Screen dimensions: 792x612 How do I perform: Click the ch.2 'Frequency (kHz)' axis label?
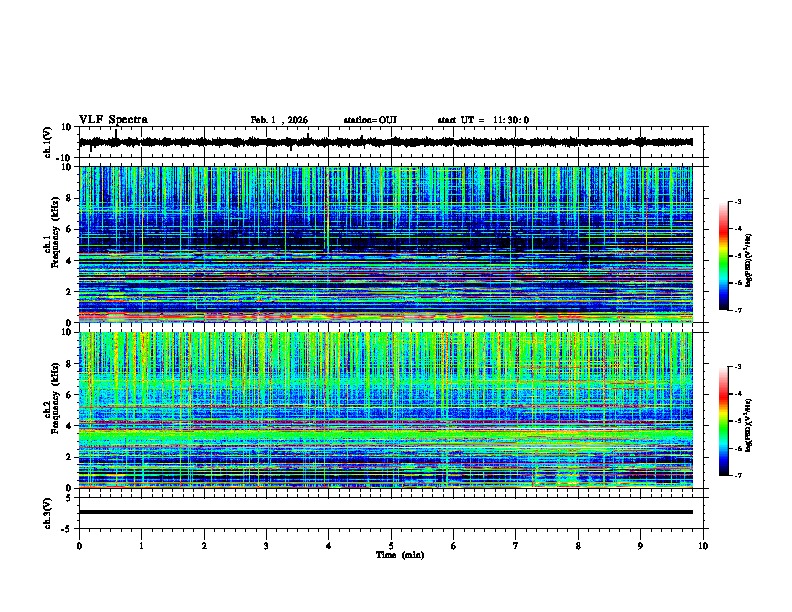tap(55, 398)
